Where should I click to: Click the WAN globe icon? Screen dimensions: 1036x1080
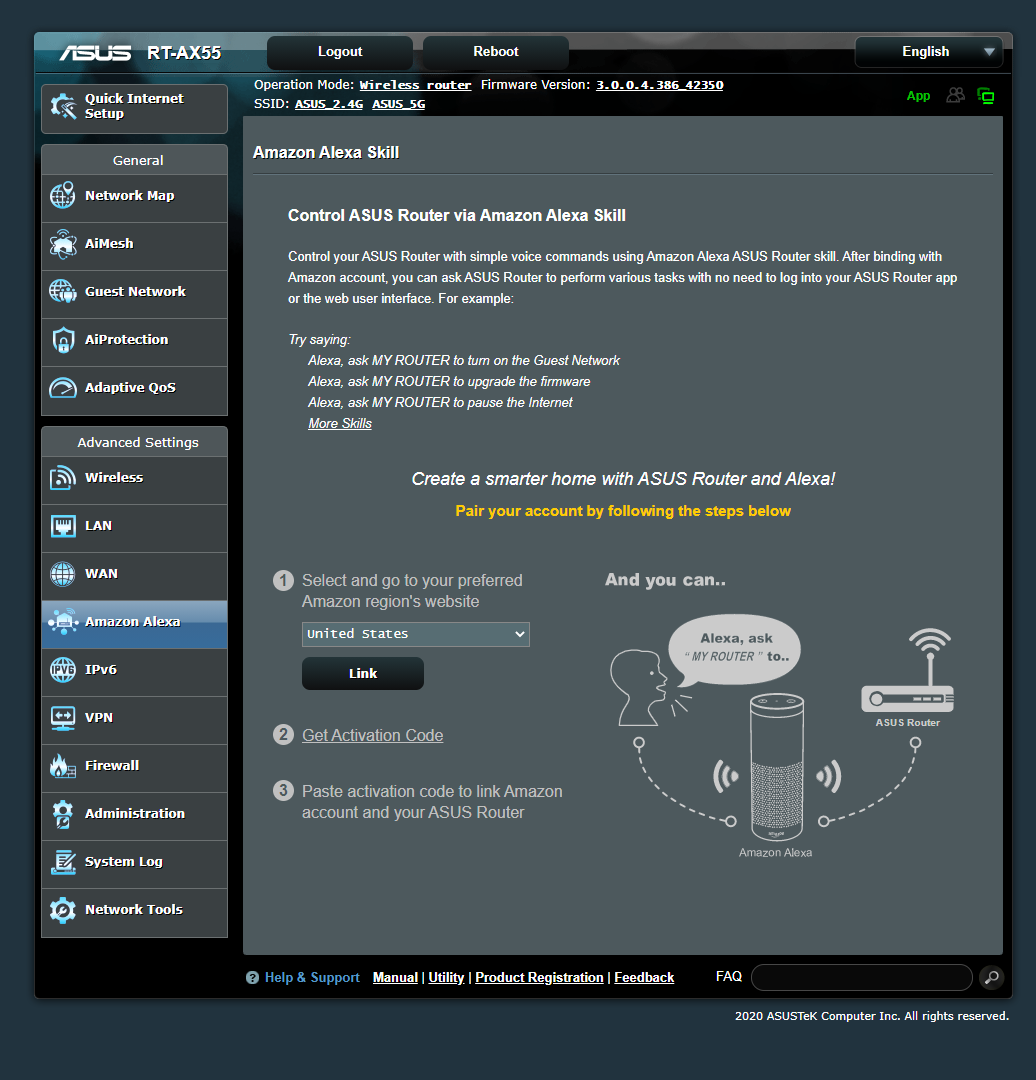click(x=63, y=574)
